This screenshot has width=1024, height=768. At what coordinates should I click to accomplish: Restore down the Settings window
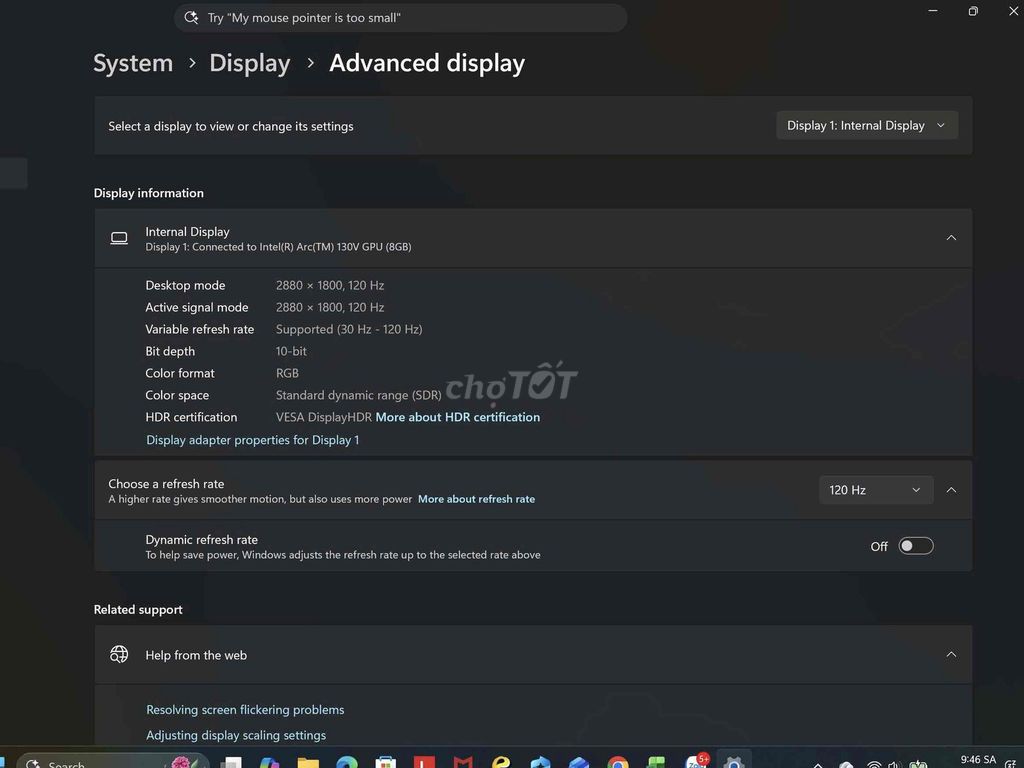click(x=973, y=11)
